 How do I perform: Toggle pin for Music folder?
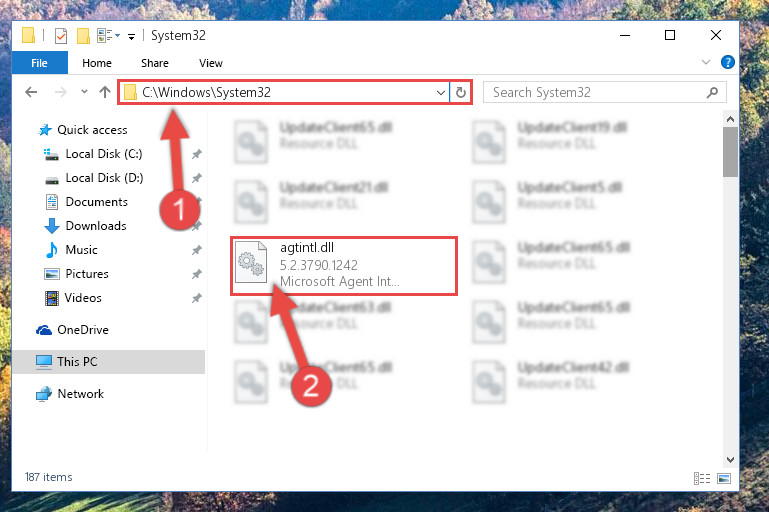[197, 250]
